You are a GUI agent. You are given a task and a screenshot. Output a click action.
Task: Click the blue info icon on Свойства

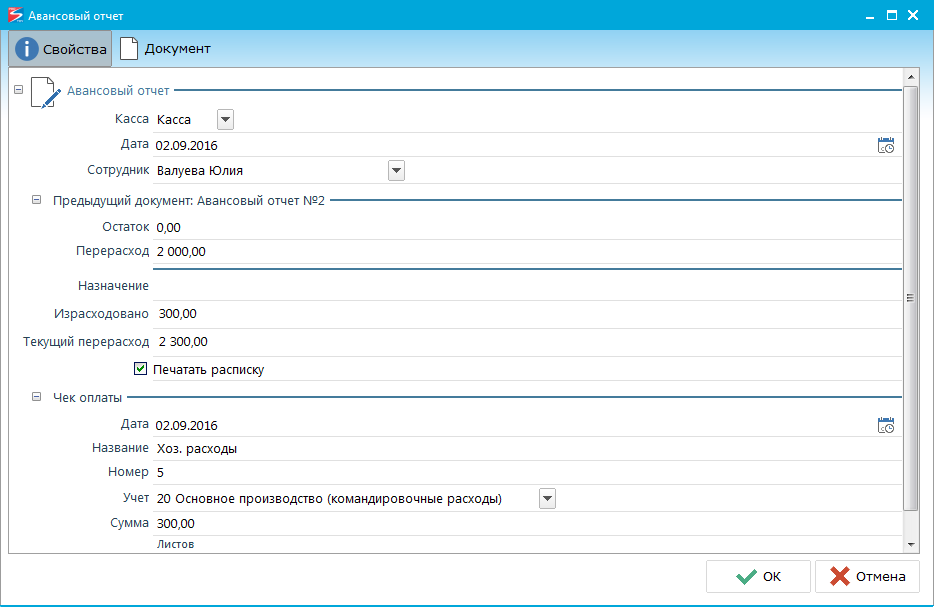[x=27, y=49]
